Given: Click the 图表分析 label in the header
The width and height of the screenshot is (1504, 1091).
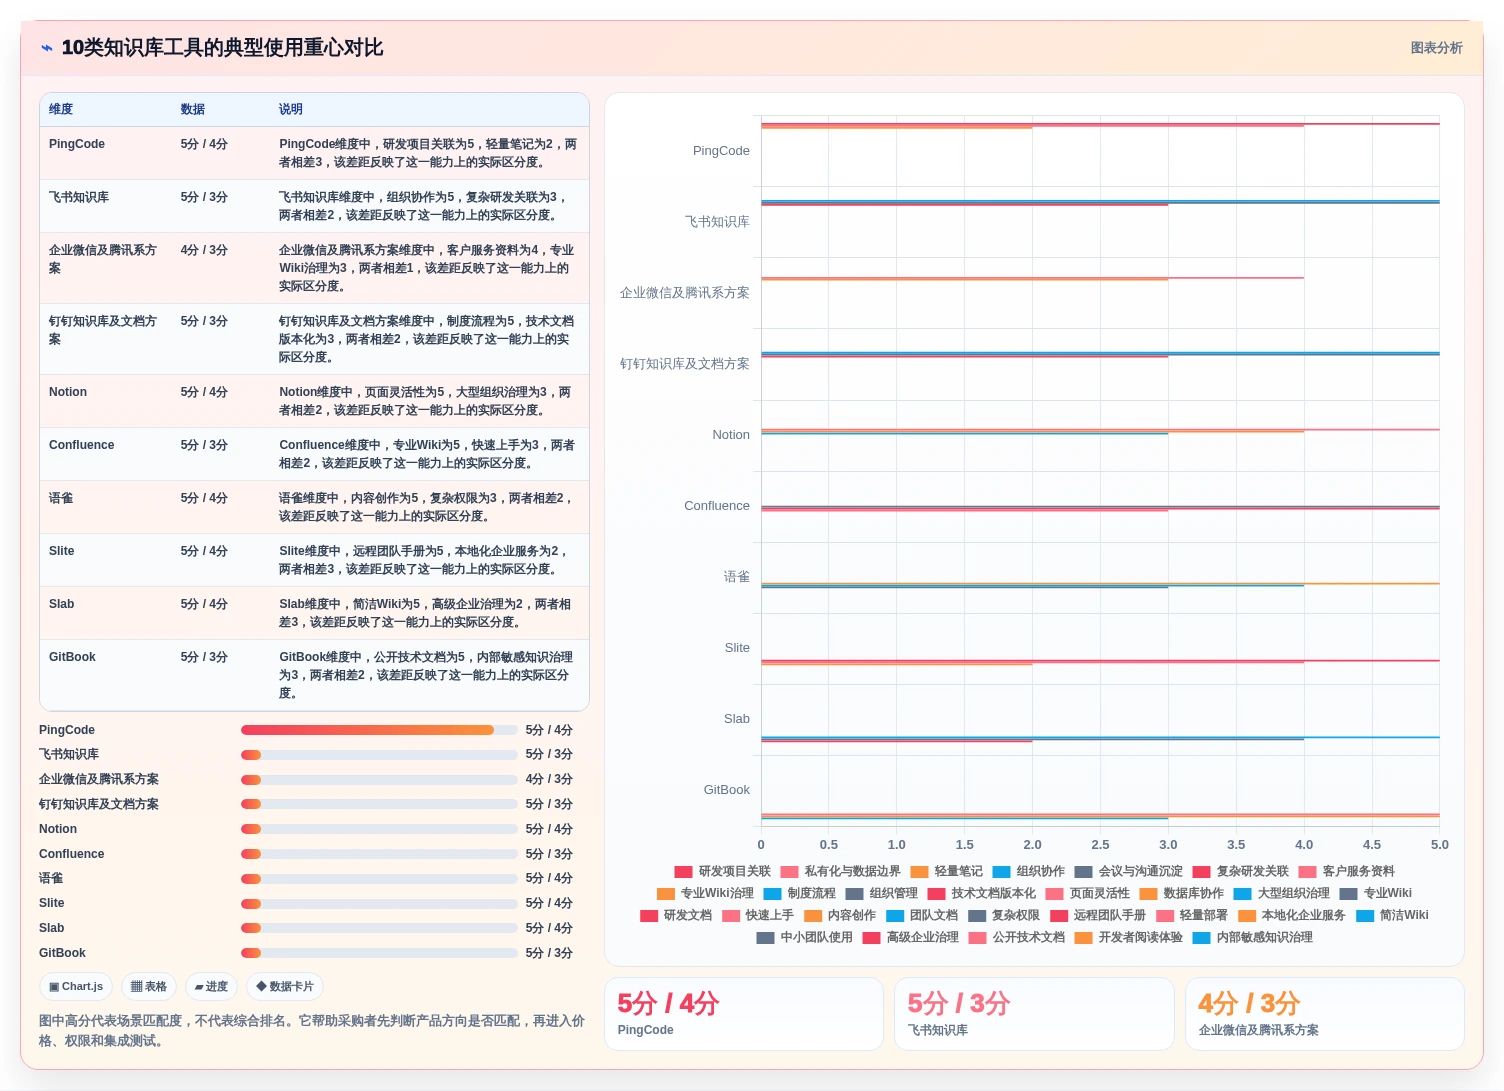Looking at the screenshot, I should coord(1436,48).
